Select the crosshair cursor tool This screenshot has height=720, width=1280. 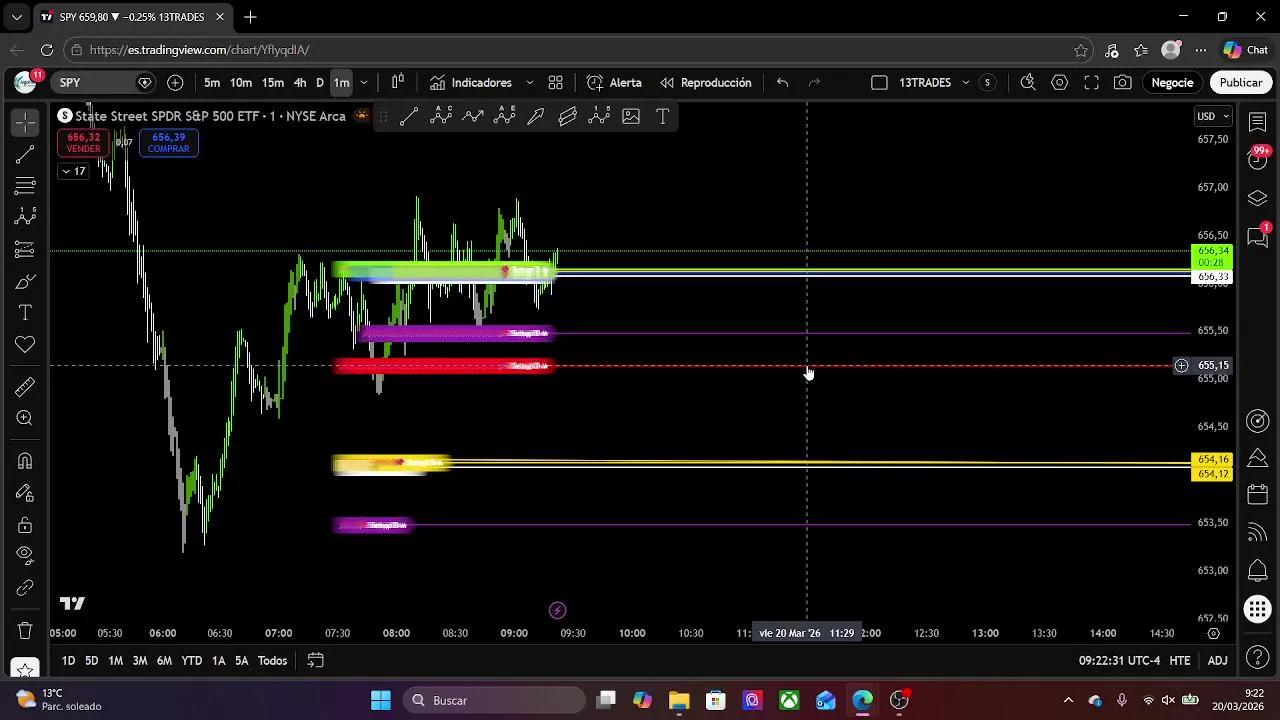coord(25,122)
